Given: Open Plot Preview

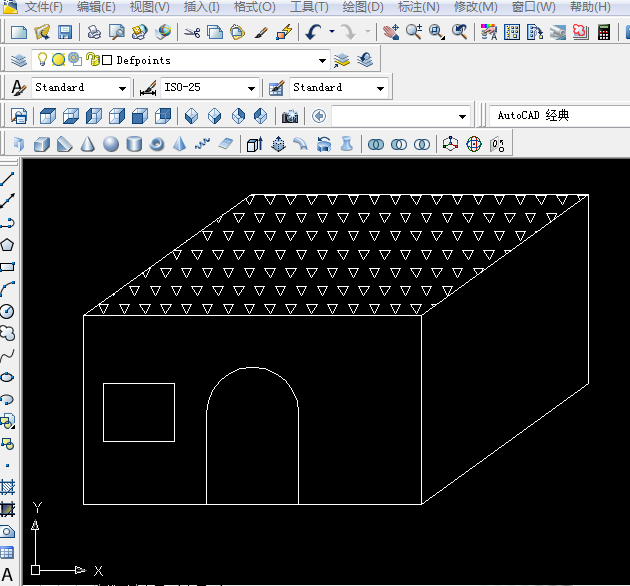Looking at the screenshot, I should tap(117, 32).
